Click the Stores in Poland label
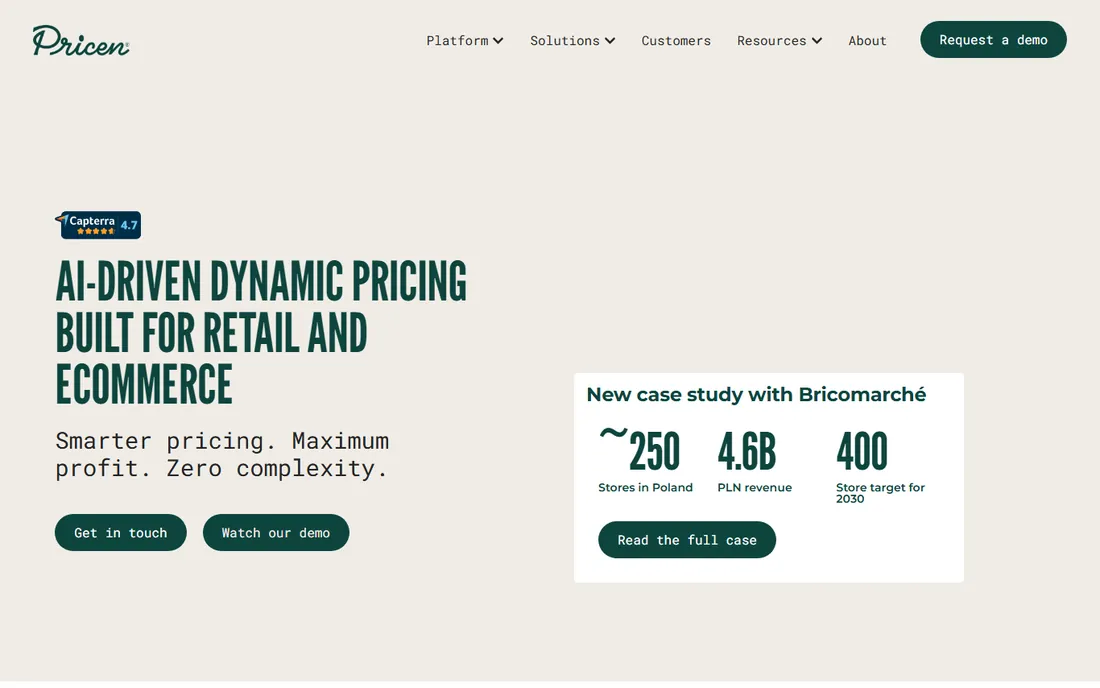Viewport: 1100px width, 688px height. 645,487
